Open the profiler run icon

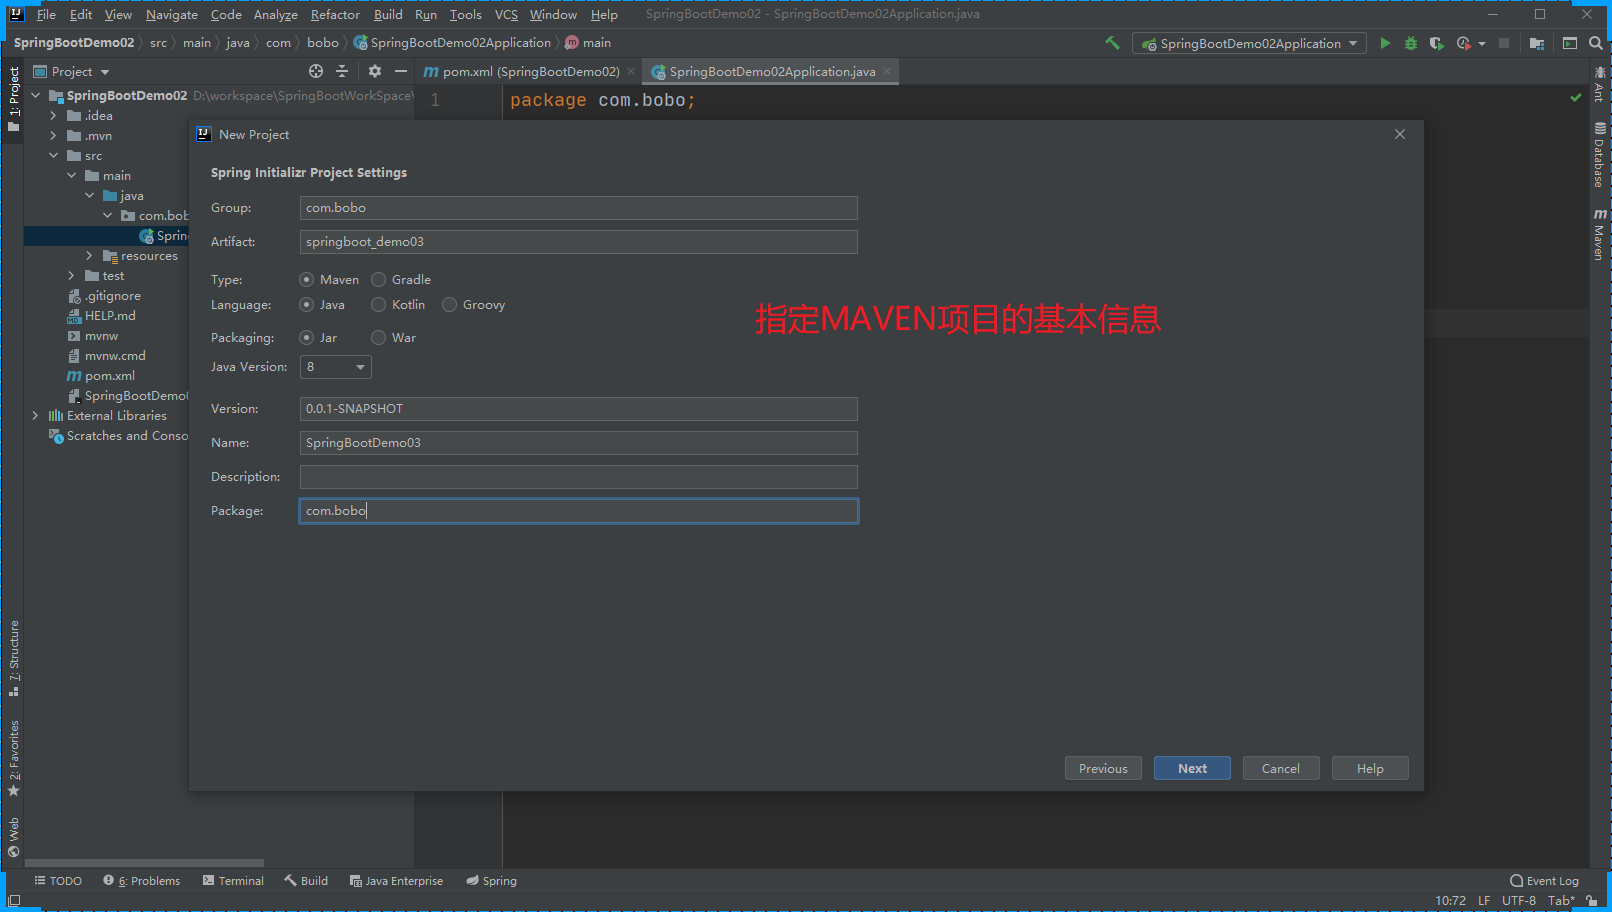click(x=1464, y=43)
